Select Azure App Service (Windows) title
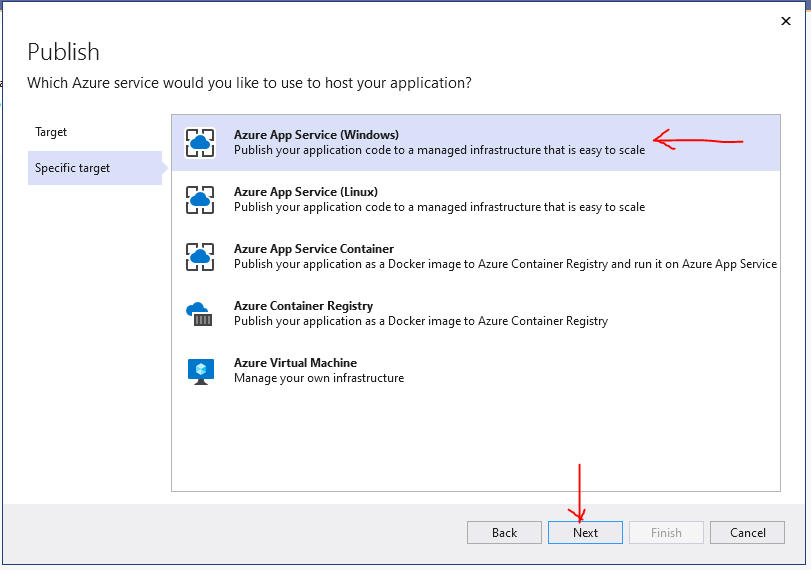Image resolution: width=811 pixels, height=570 pixels. (x=316, y=134)
